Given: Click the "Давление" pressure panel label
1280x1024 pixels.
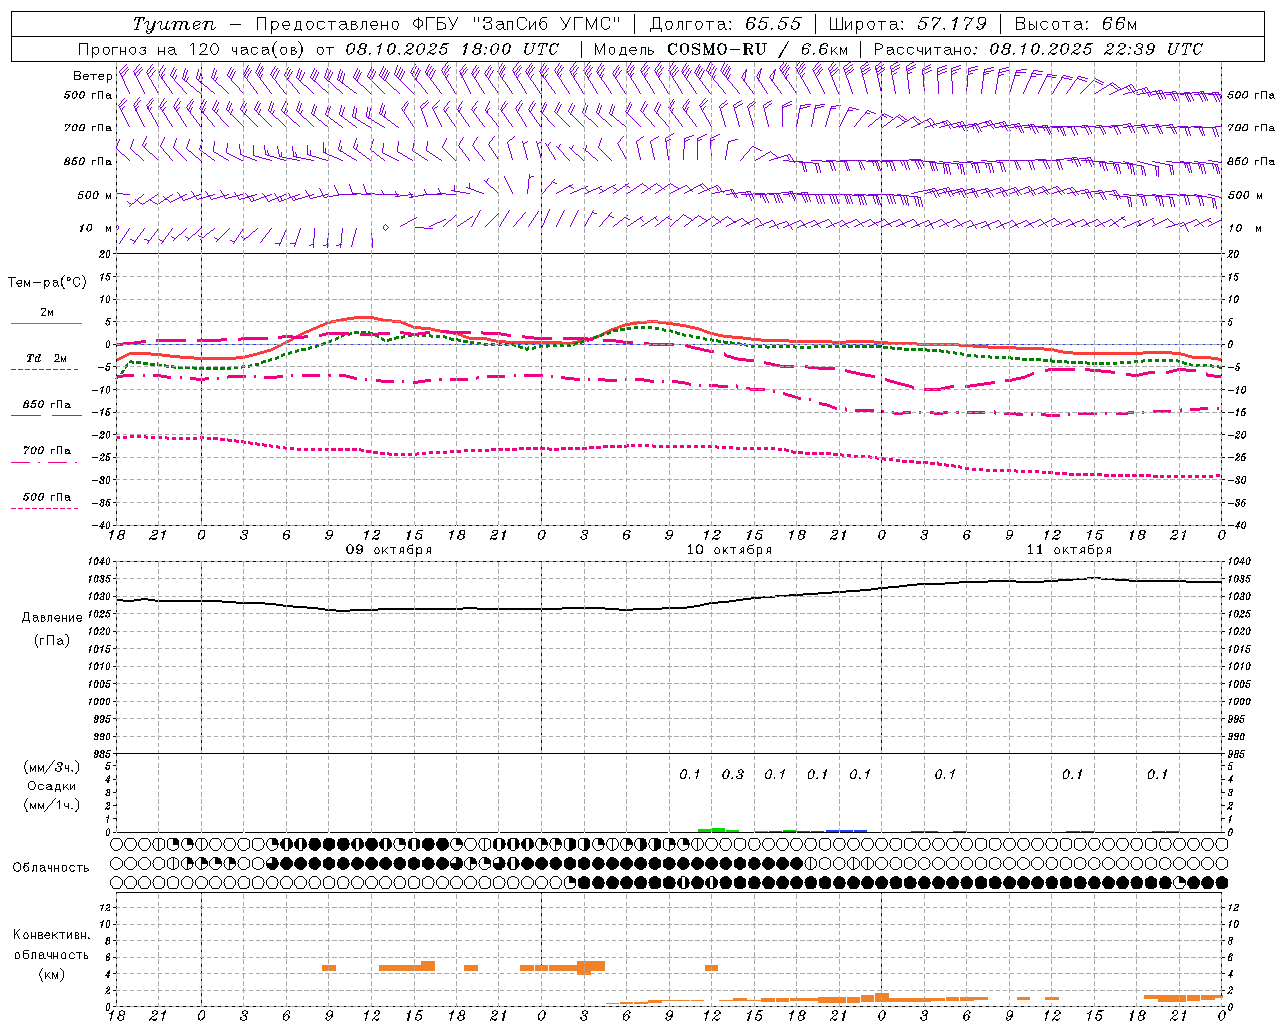Looking at the screenshot, I should (x=52, y=618).
